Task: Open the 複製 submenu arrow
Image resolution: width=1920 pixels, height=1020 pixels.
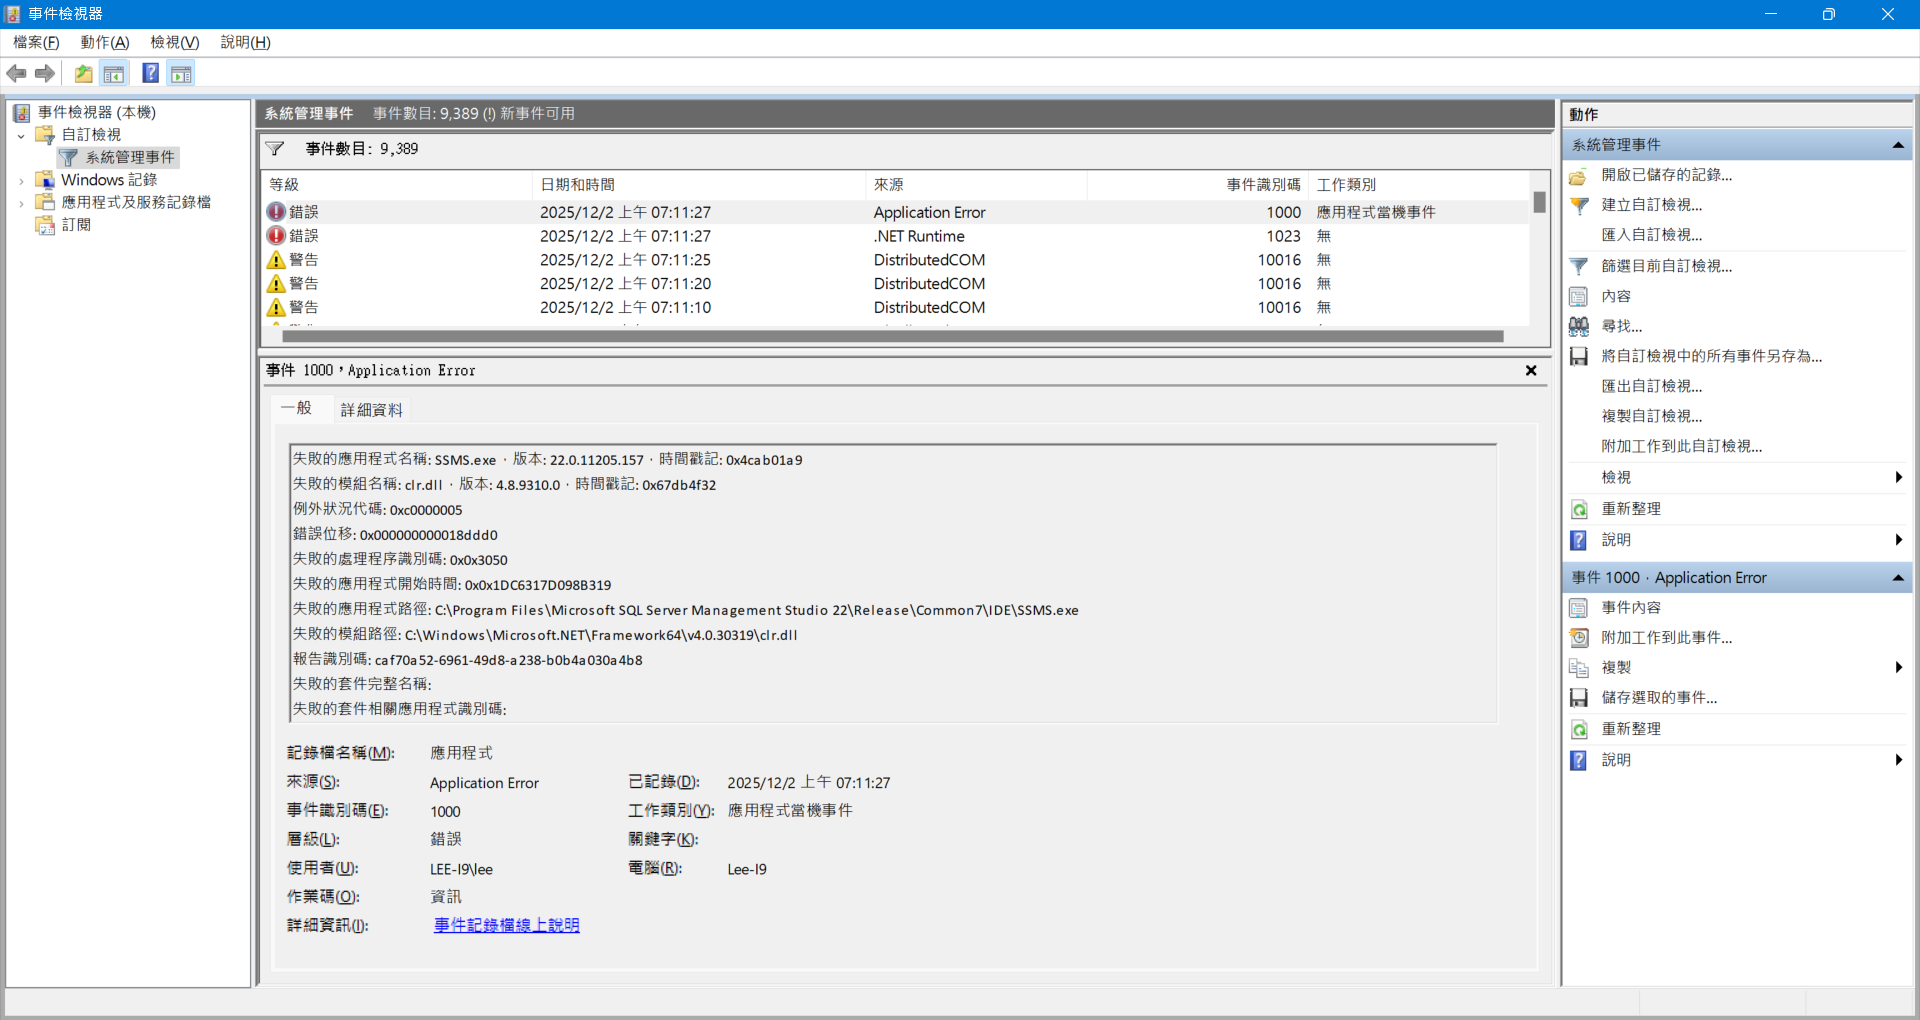Action: tap(1898, 668)
